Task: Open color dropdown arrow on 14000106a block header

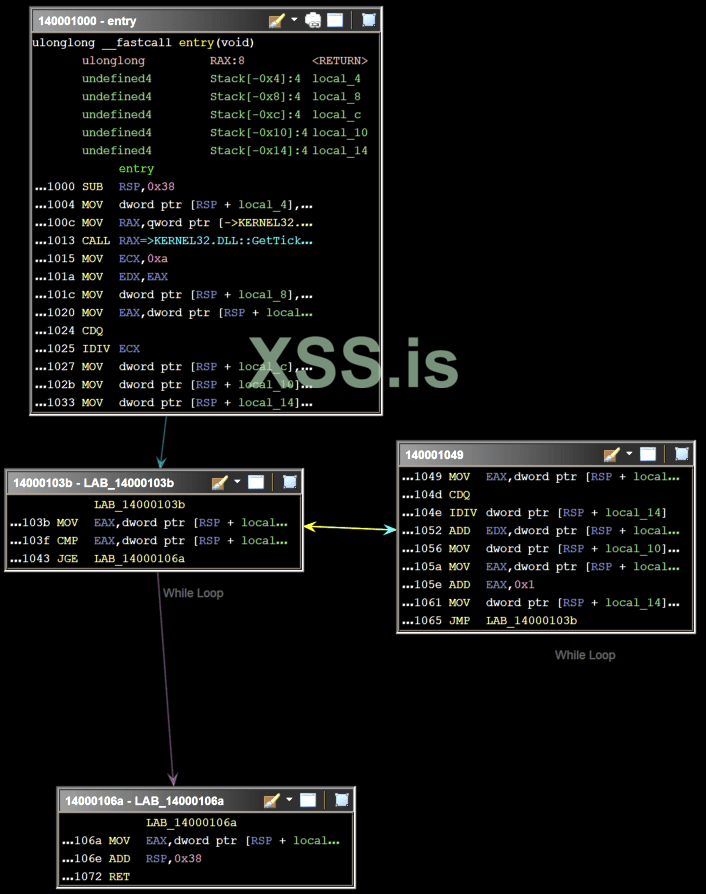Action: [289, 799]
